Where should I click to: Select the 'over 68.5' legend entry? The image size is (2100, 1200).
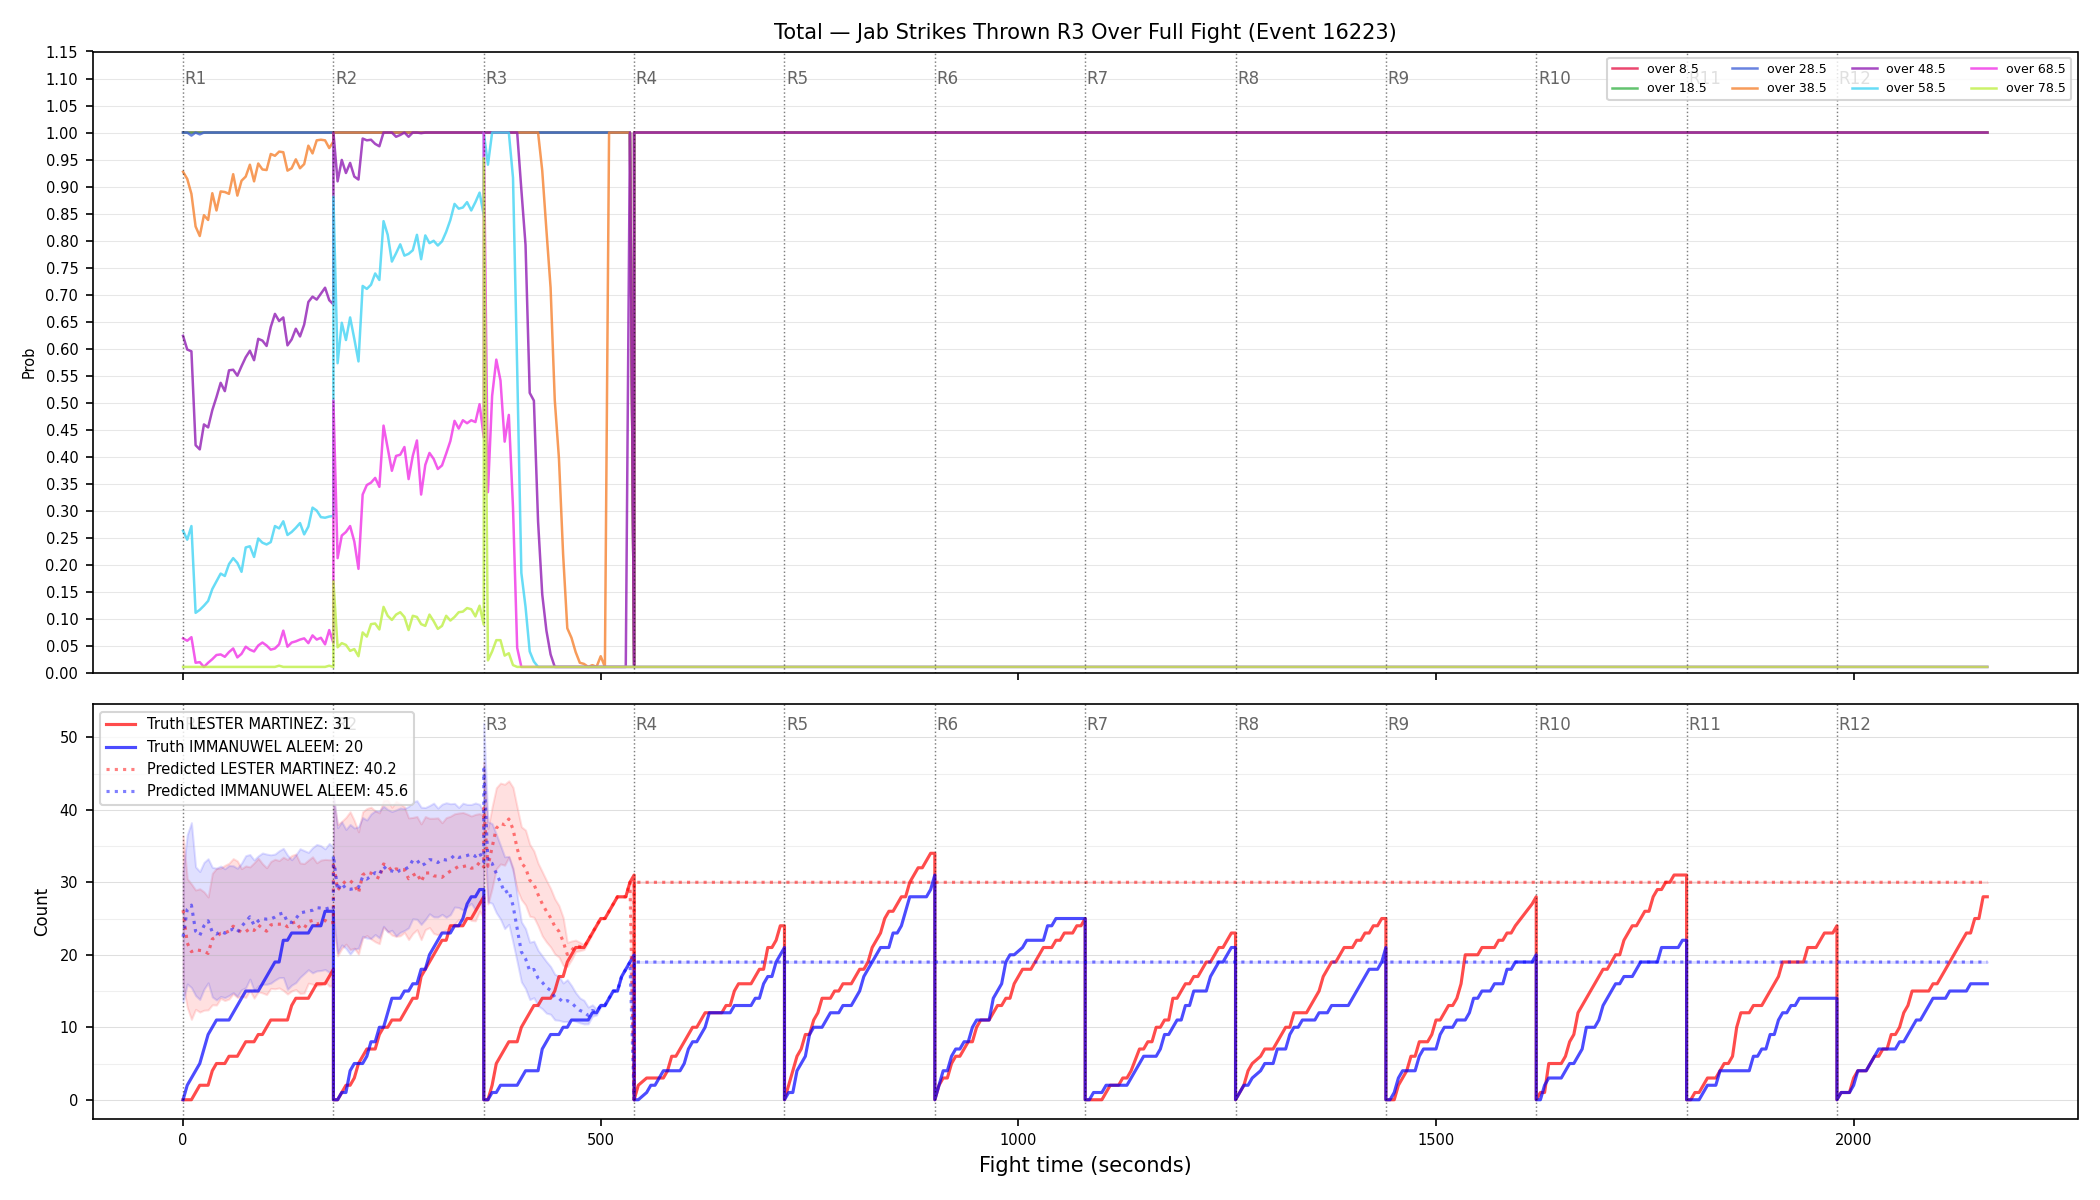(2018, 69)
